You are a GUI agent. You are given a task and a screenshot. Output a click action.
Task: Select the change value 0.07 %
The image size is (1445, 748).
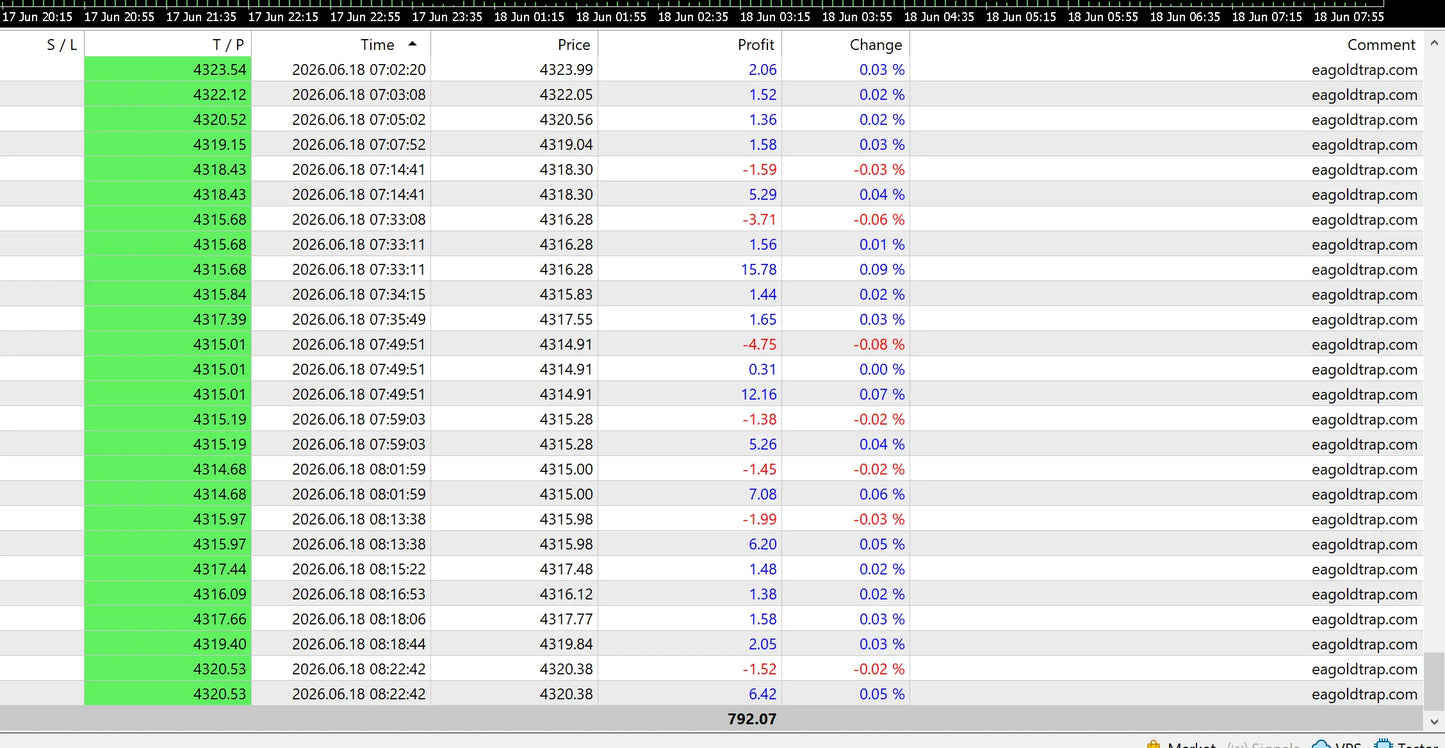pyautogui.click(x=882, y=394)
